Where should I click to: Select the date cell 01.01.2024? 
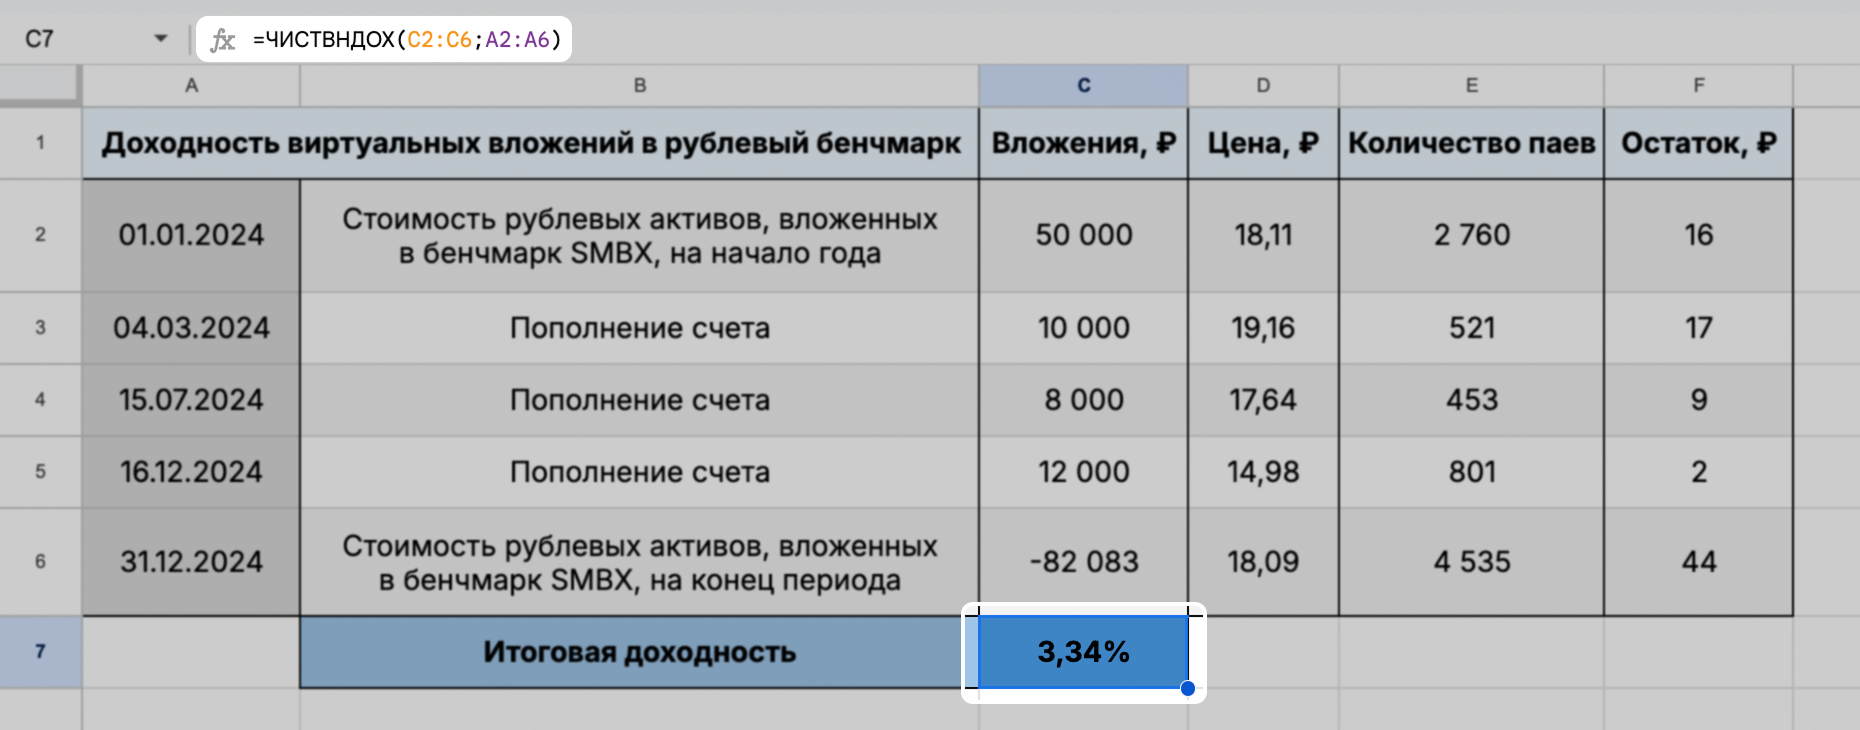point(190,235)
